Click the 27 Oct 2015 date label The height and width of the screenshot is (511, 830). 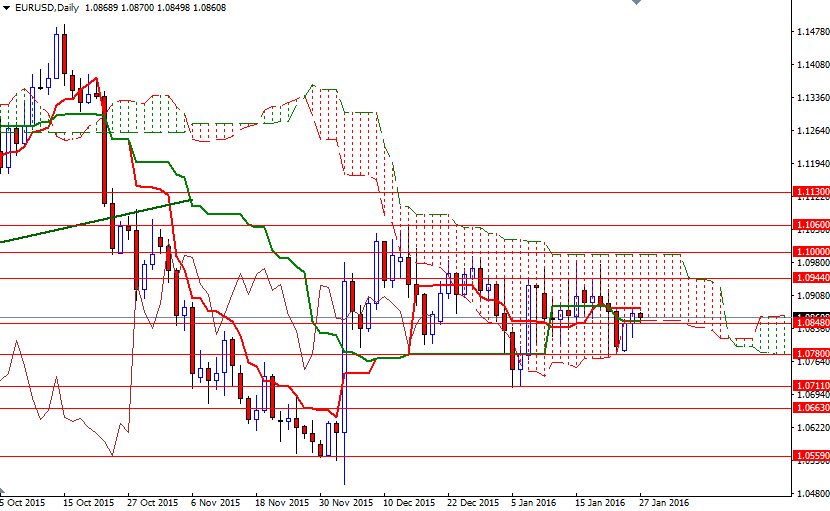click(152, 502)
